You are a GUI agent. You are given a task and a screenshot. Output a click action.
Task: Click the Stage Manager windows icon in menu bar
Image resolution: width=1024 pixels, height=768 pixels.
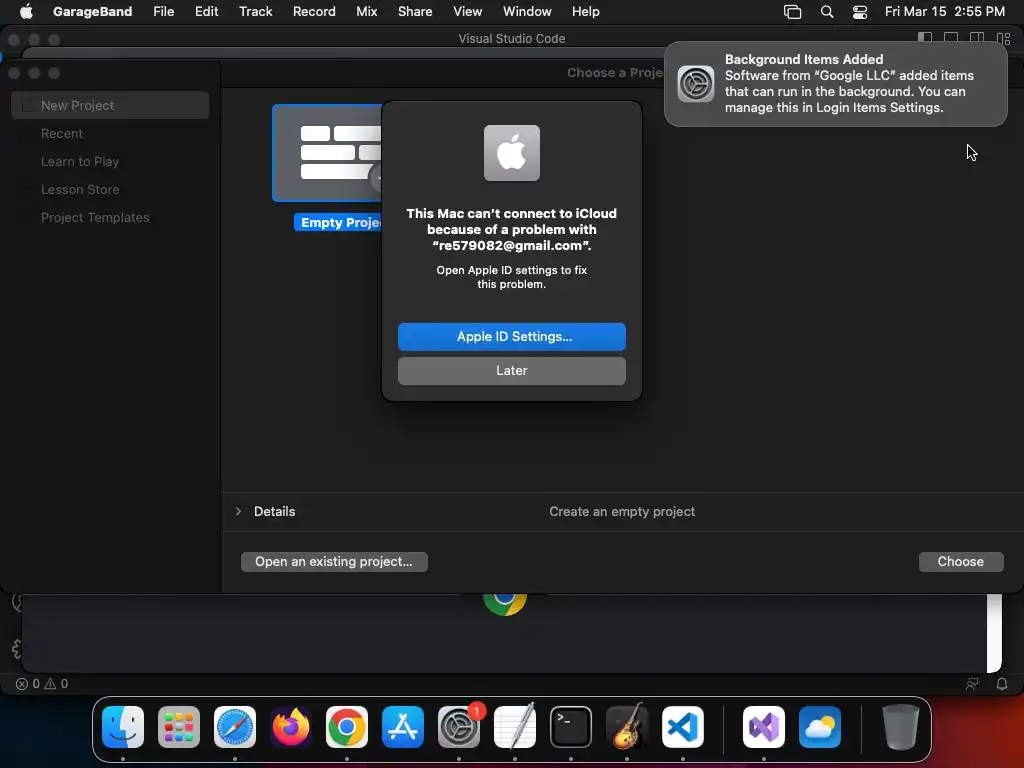tap(792, 12)
